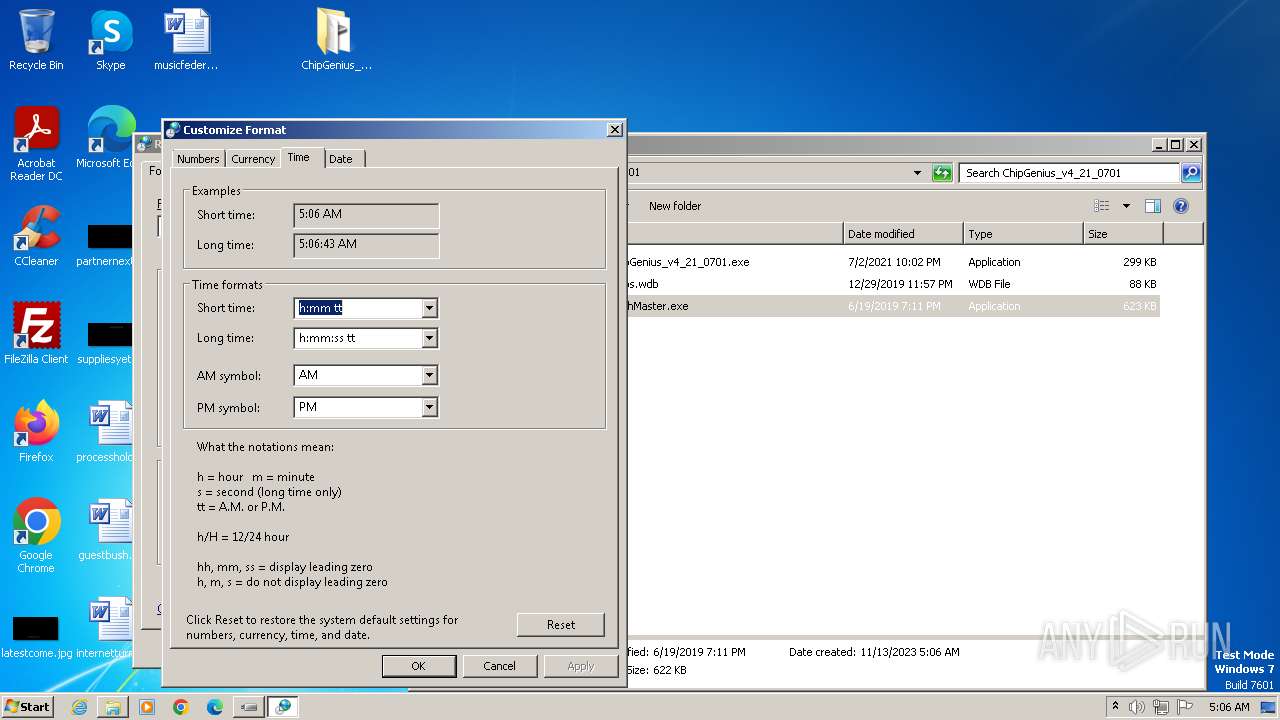The image size is (1280, 720).
Task: Open the FileZilla Client desktop shortcut
Action: click(x=36, y=334)
